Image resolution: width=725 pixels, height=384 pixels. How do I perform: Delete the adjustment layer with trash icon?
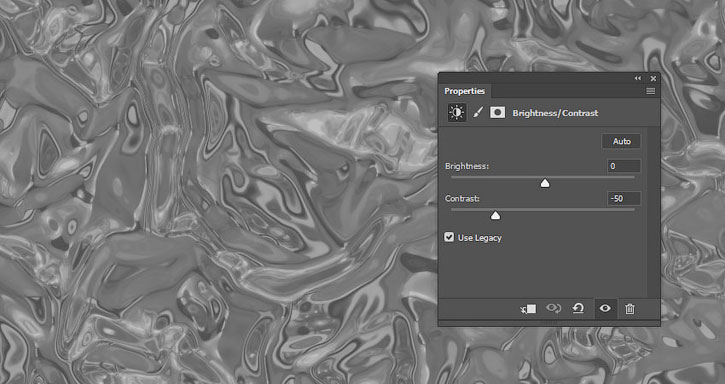click(630, 309)
